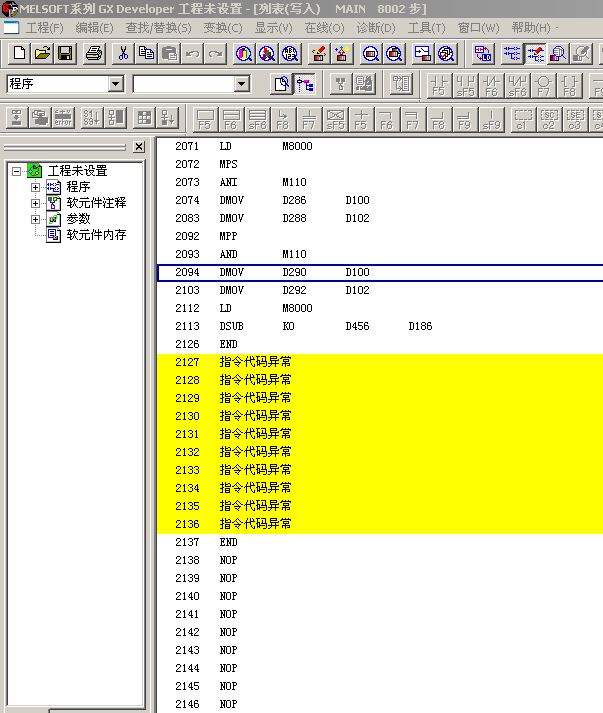
Task: Open the empty combo box dropdown arrow
Action: point(241,85)
